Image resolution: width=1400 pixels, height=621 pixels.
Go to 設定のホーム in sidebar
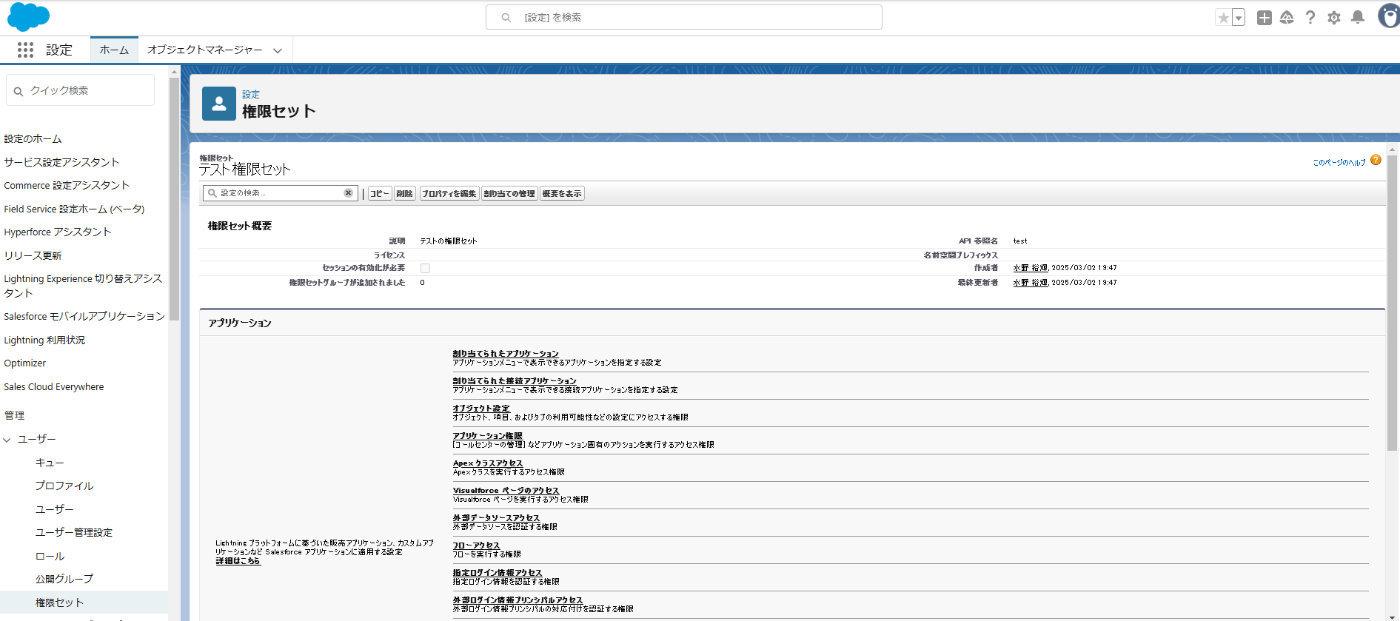(x=33, y=139)
